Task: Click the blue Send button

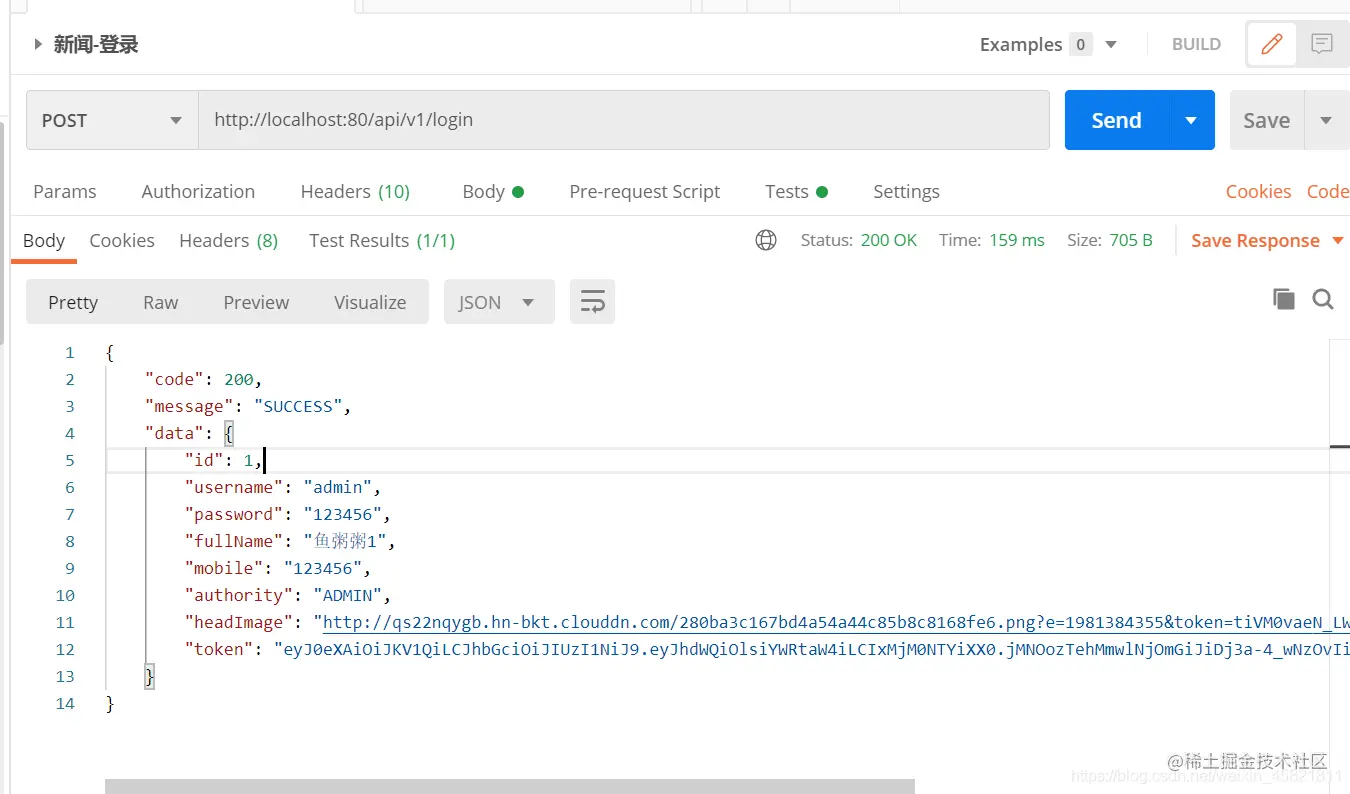Action: tap(1117, 120)
